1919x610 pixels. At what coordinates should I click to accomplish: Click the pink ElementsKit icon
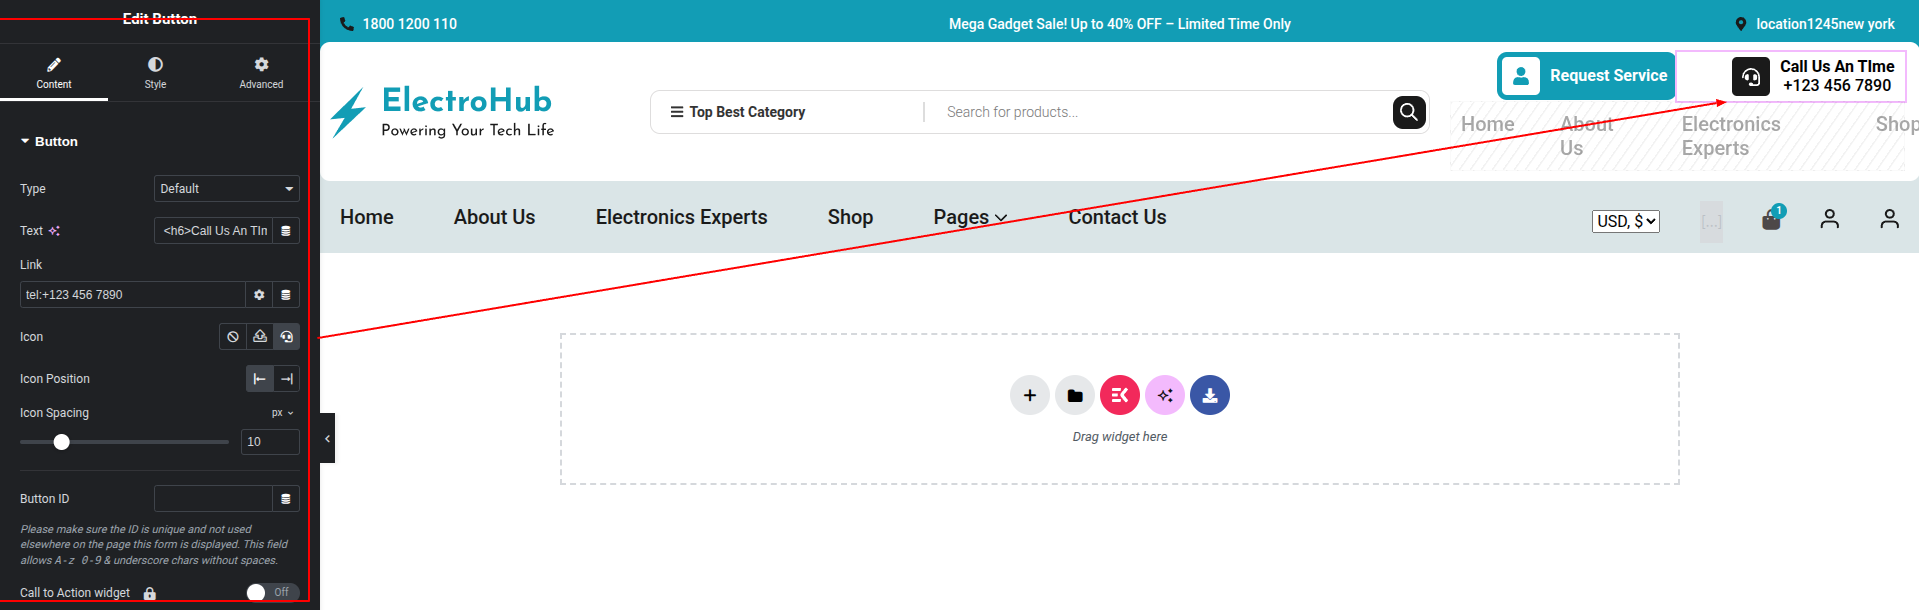[1119, 395]
